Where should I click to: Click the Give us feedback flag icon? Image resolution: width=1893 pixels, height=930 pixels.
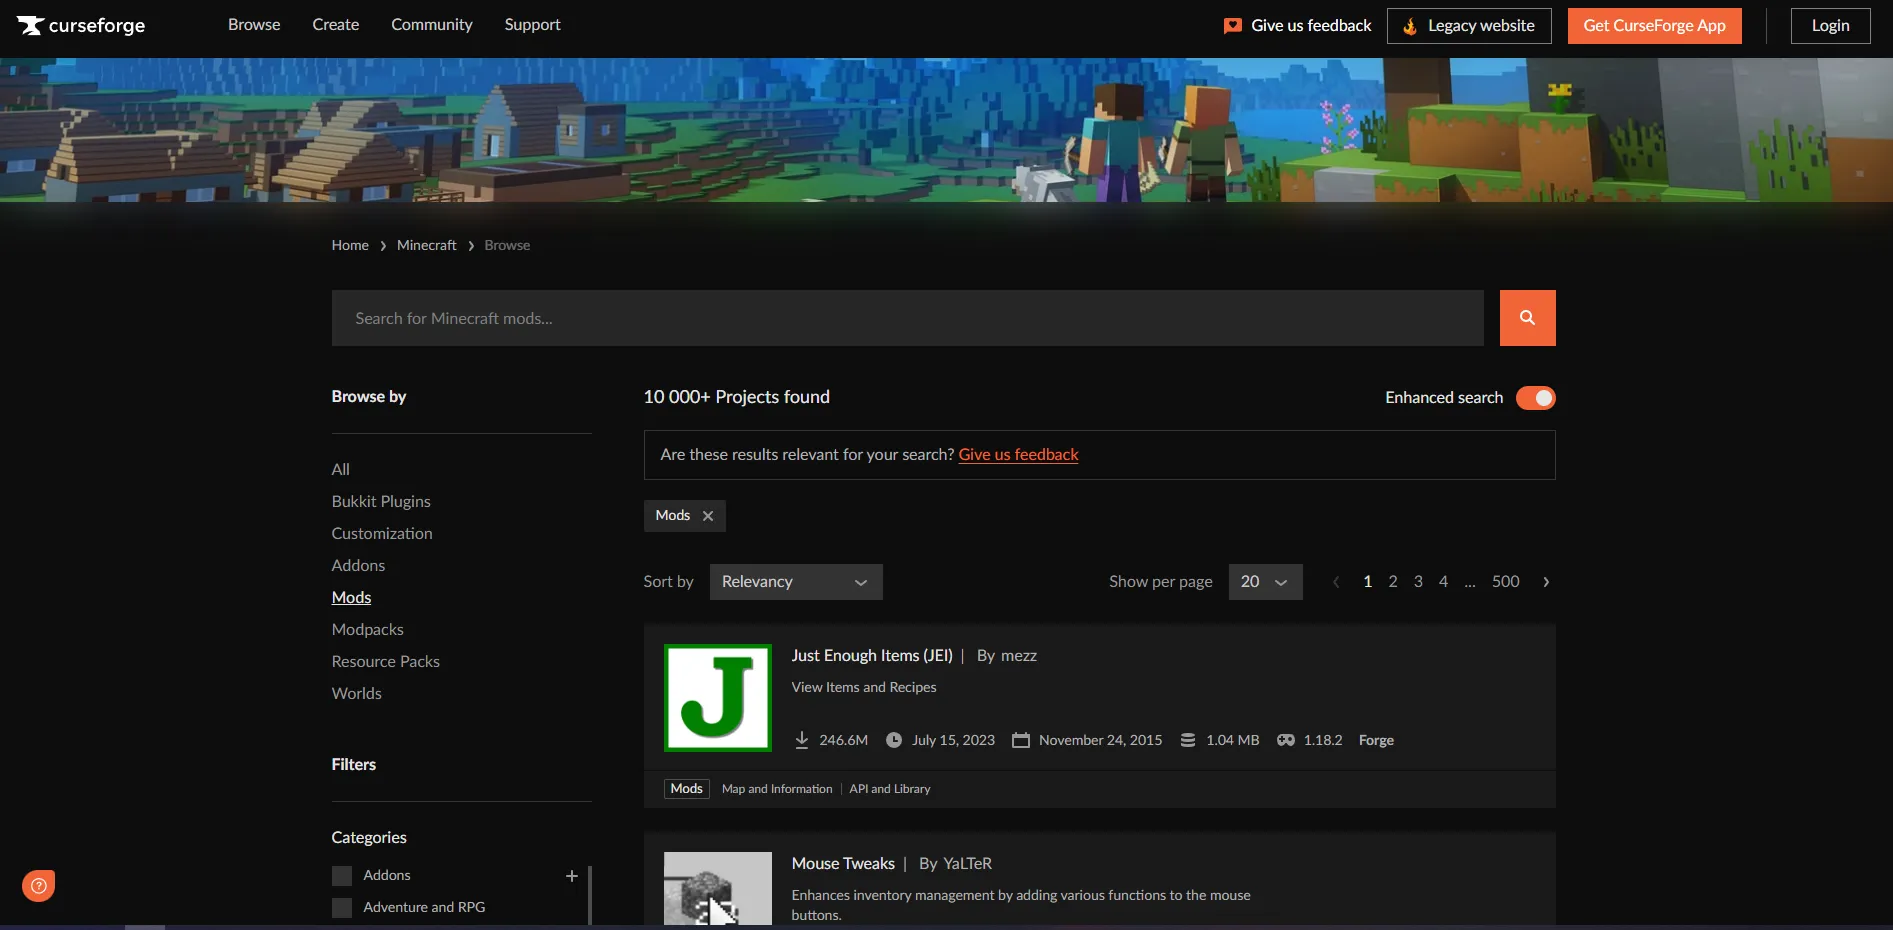[x=1233, y=26]
